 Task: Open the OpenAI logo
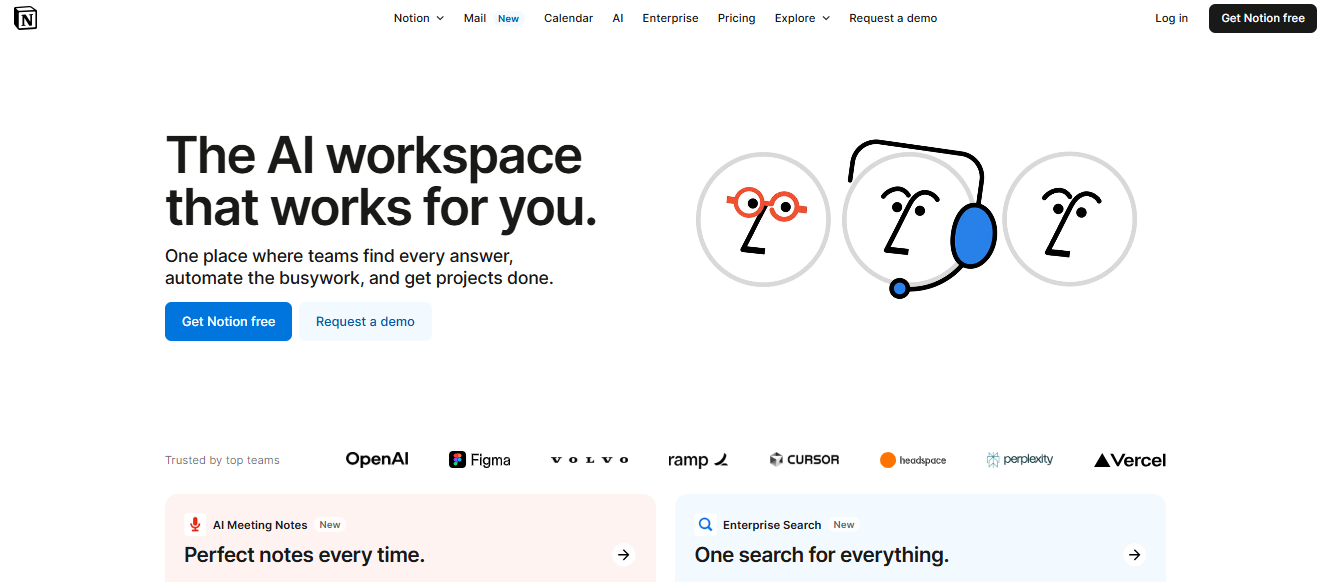tap(377, 459)
